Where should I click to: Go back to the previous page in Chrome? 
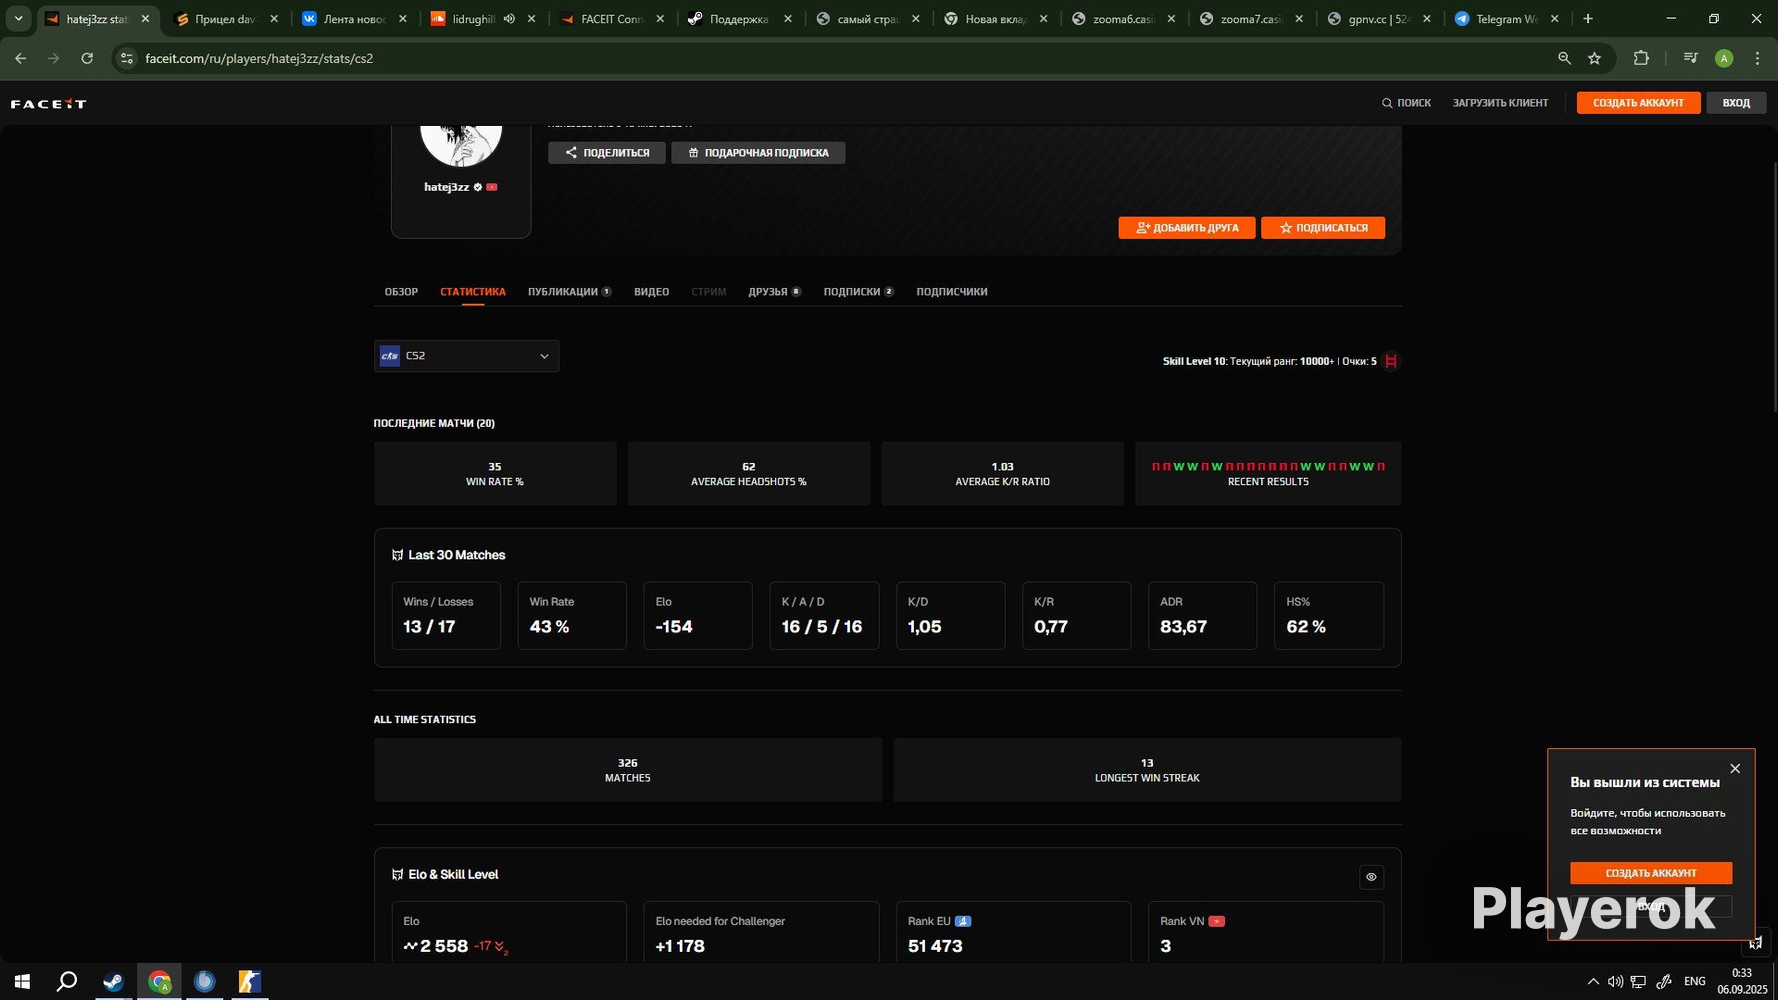(x=21, y=59)
